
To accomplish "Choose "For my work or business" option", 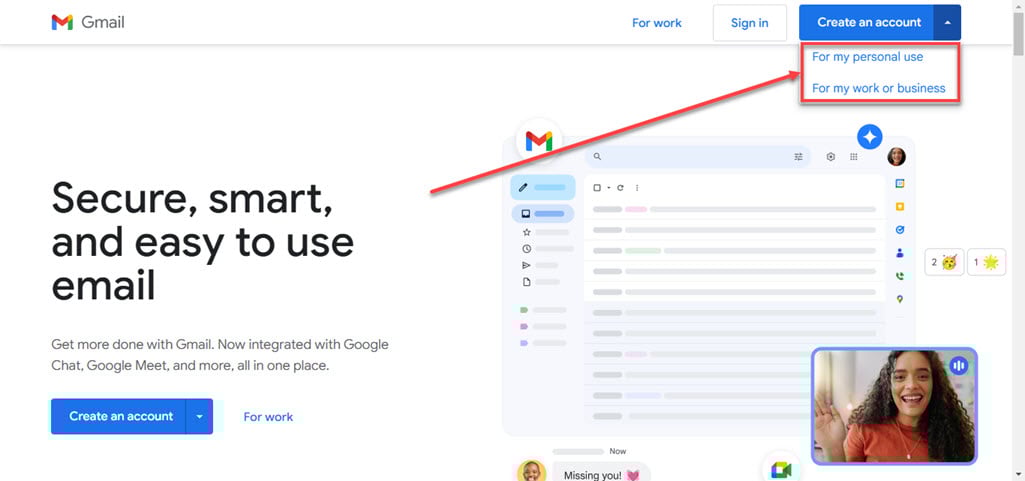I will [878, 88].
